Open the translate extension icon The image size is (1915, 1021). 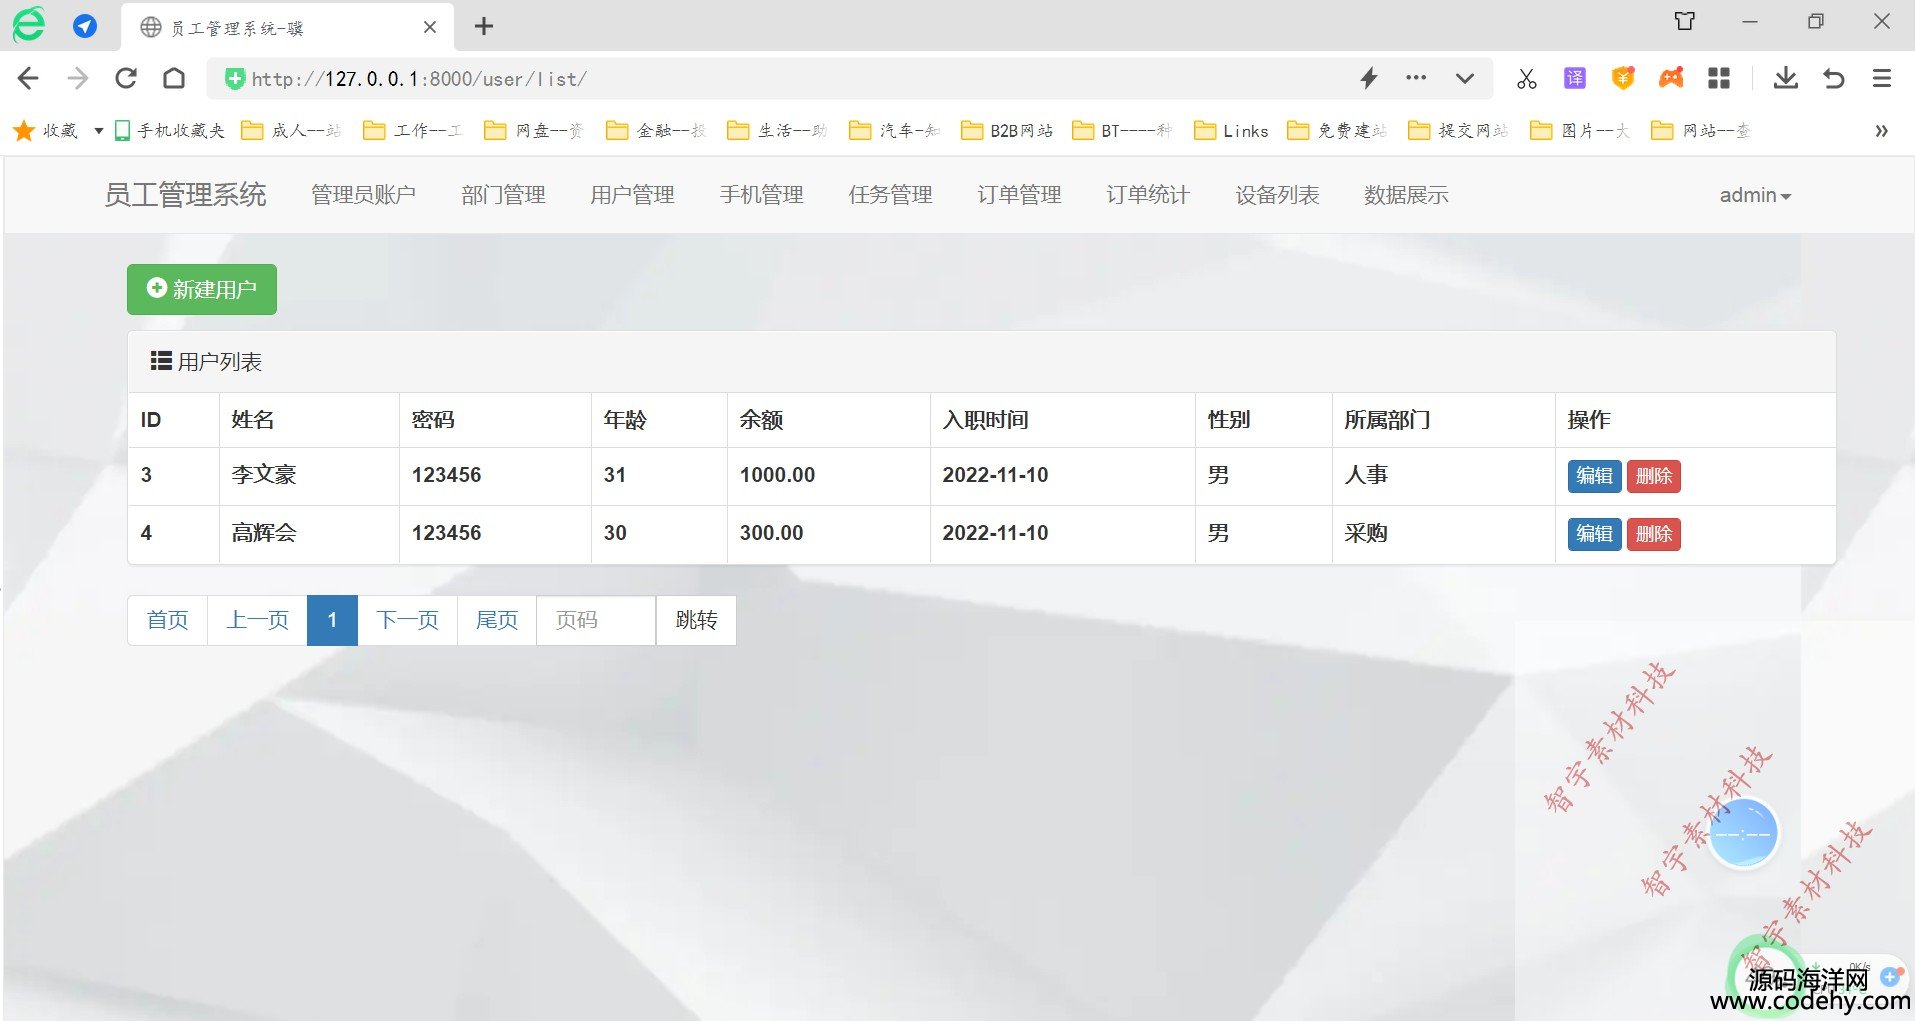1575,78
